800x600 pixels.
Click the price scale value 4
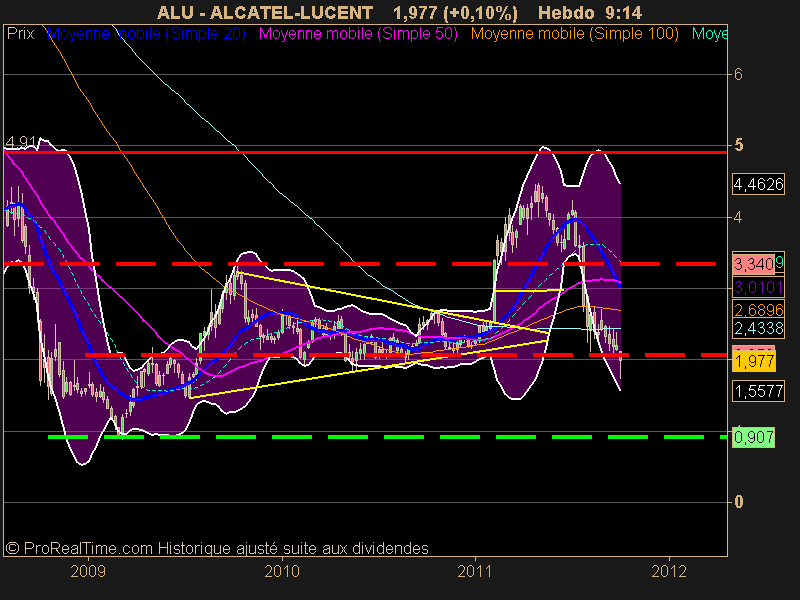click(x=738, y=217)
